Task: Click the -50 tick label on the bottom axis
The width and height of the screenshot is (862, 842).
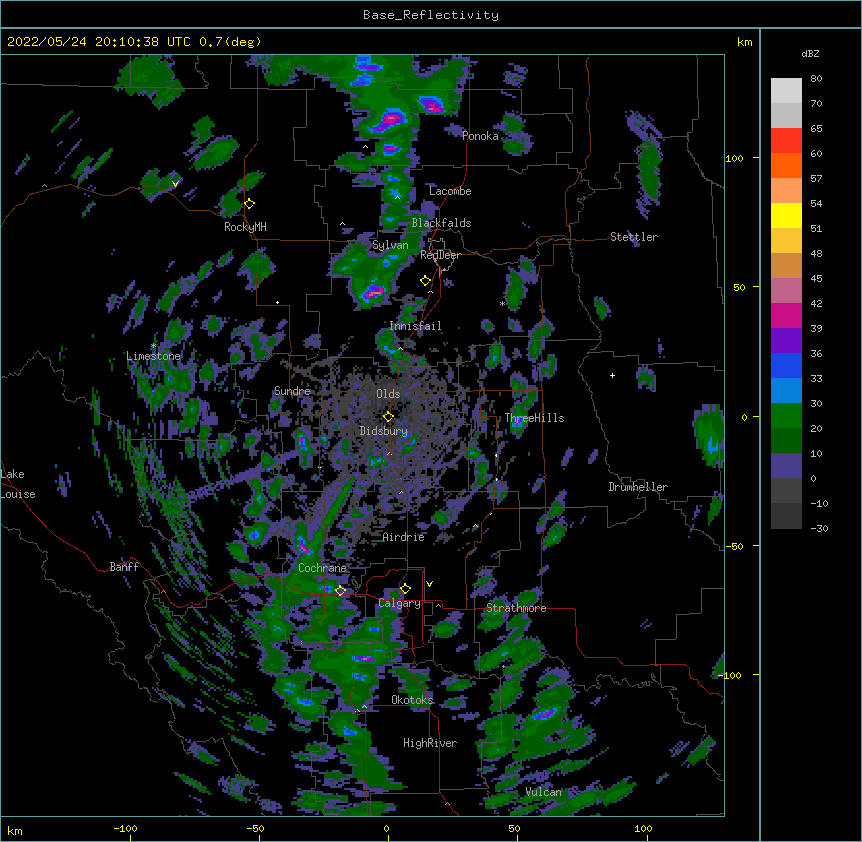Action: [255, 828]
